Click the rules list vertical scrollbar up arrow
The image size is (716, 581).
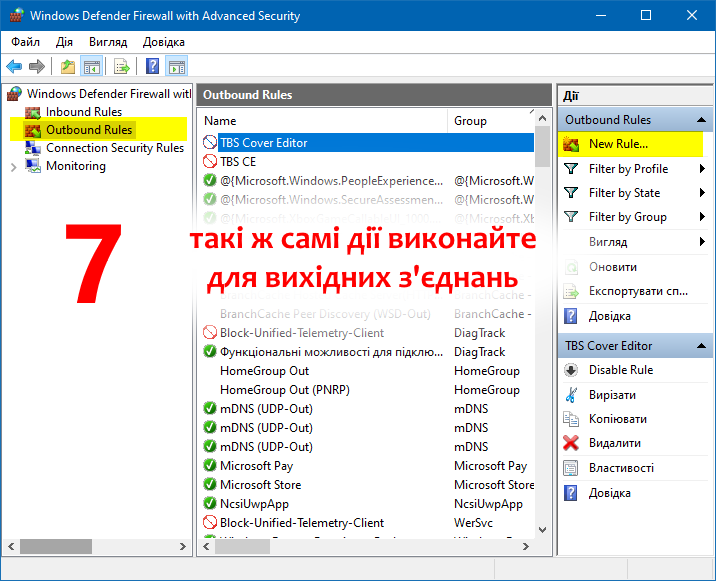pyautogui.click(x=542, y=118)
